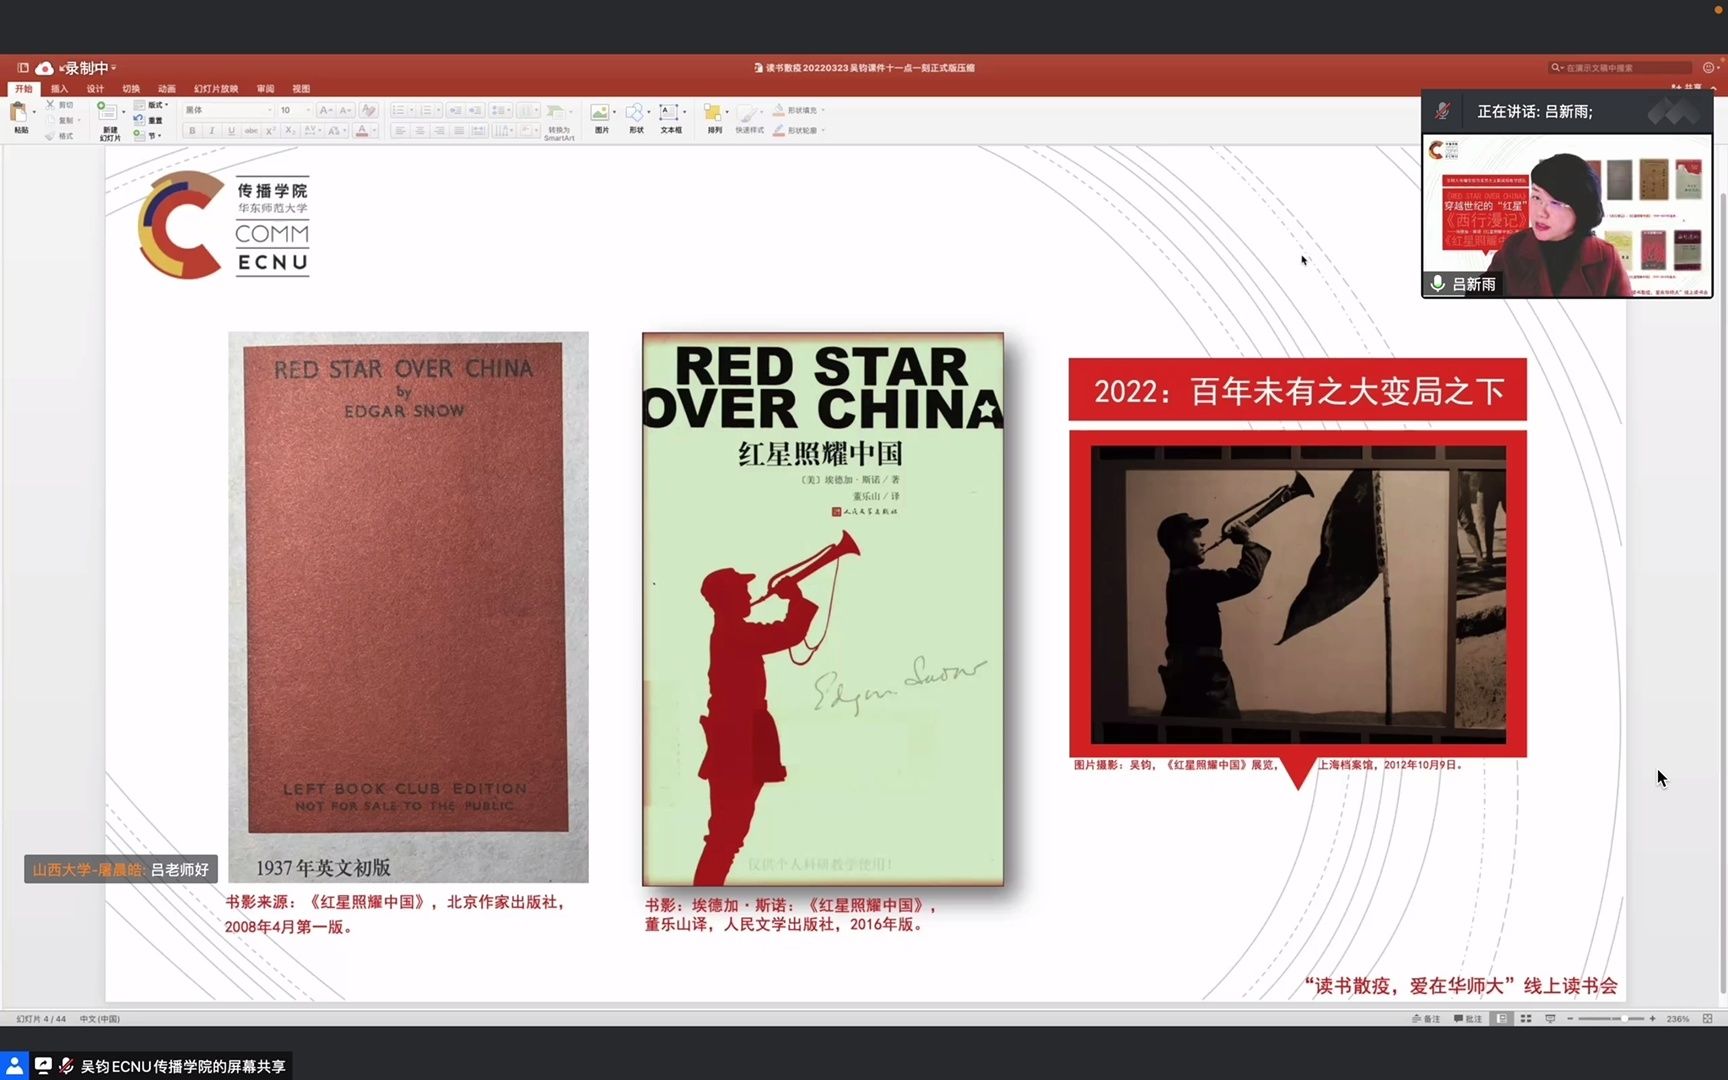
Task: Open Layout (版式) dropdown
Action: pyautogui.click(x=151, y=105)
